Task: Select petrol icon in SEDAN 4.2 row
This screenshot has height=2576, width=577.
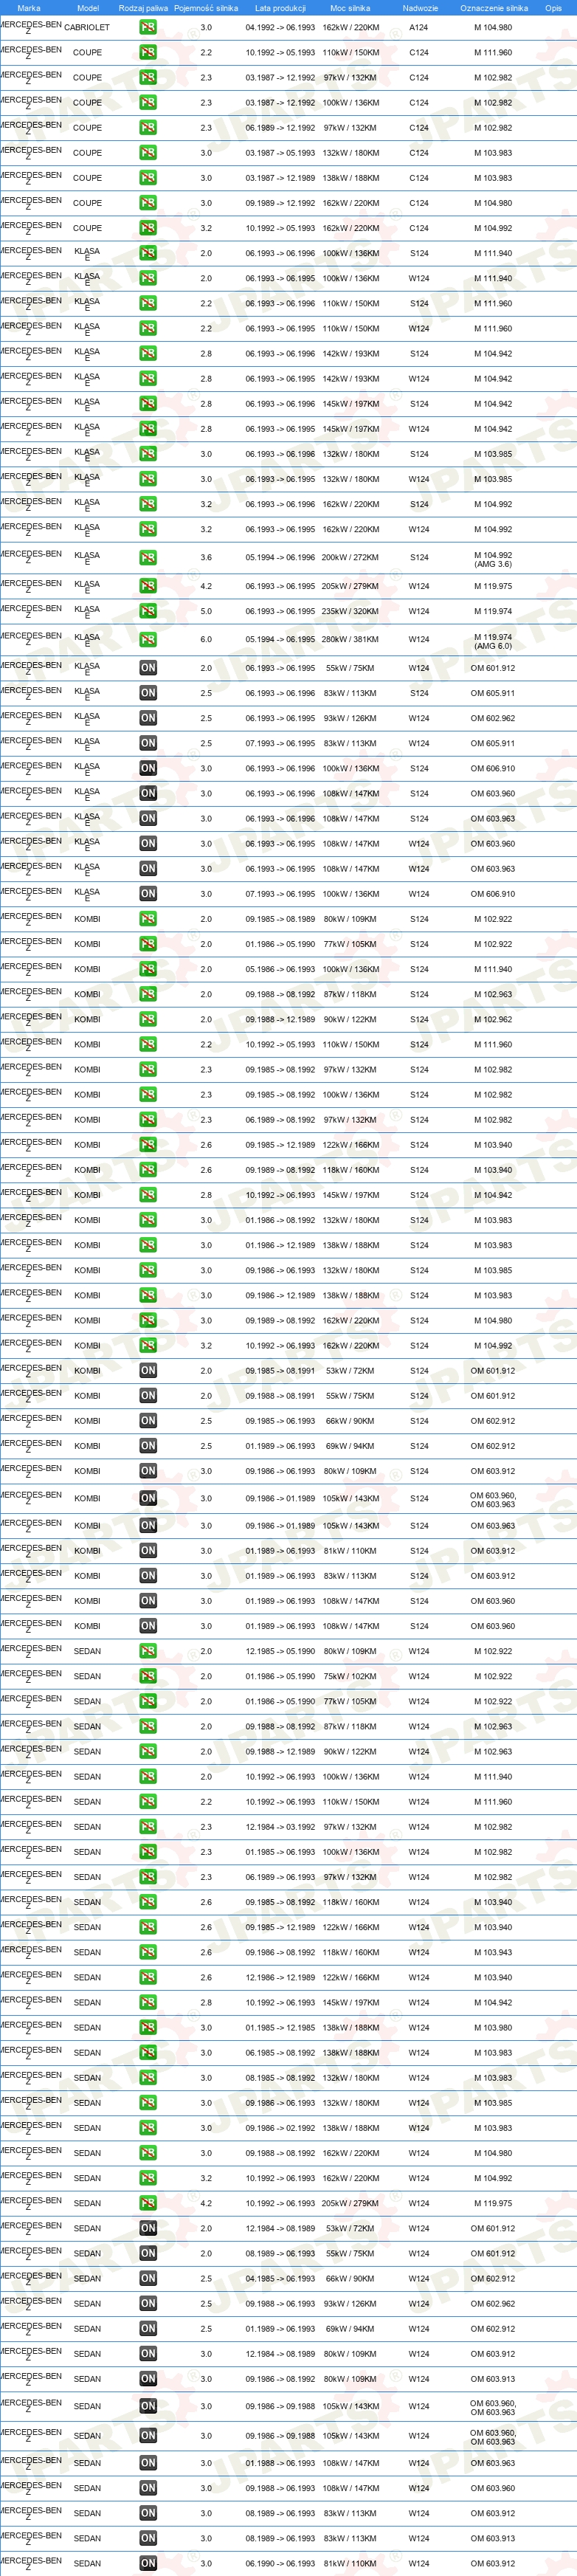Action: 148,2203
